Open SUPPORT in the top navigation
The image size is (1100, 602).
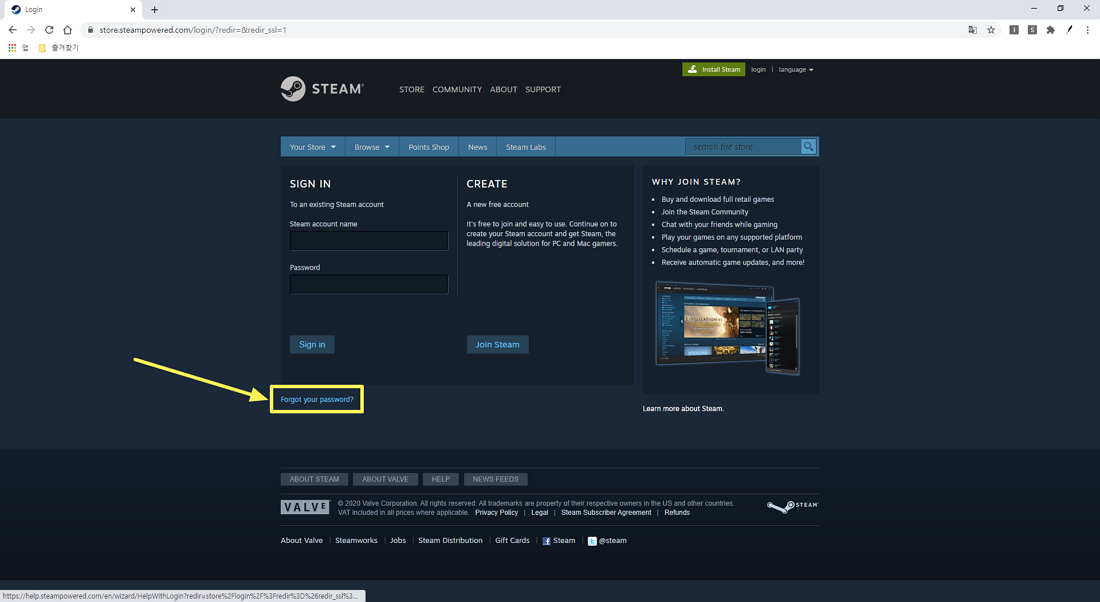tap(543, 89)
